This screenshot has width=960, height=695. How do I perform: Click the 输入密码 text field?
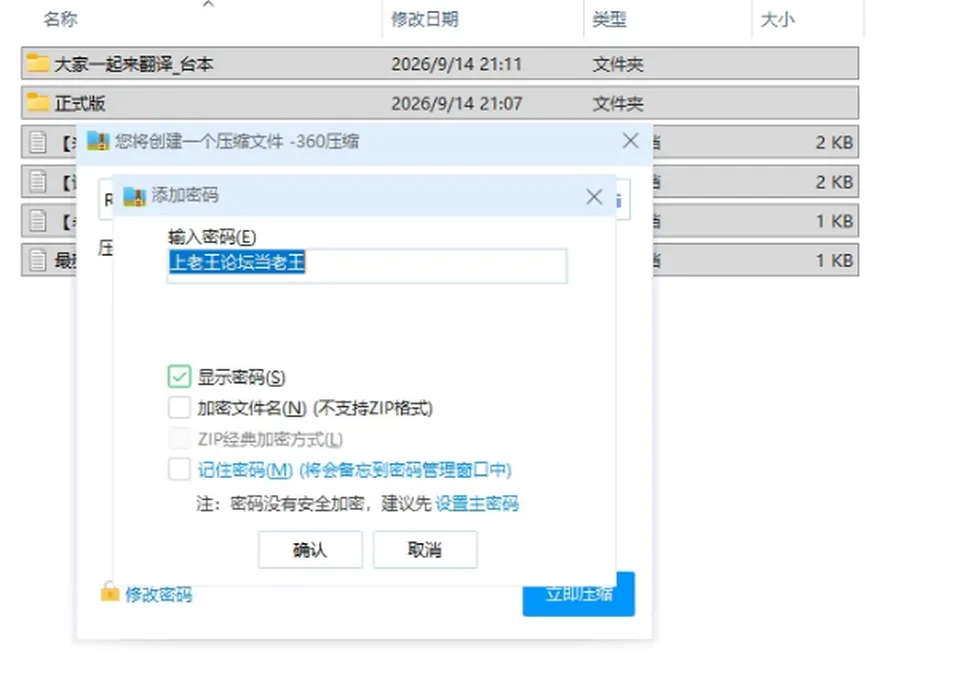coord(367,266)
